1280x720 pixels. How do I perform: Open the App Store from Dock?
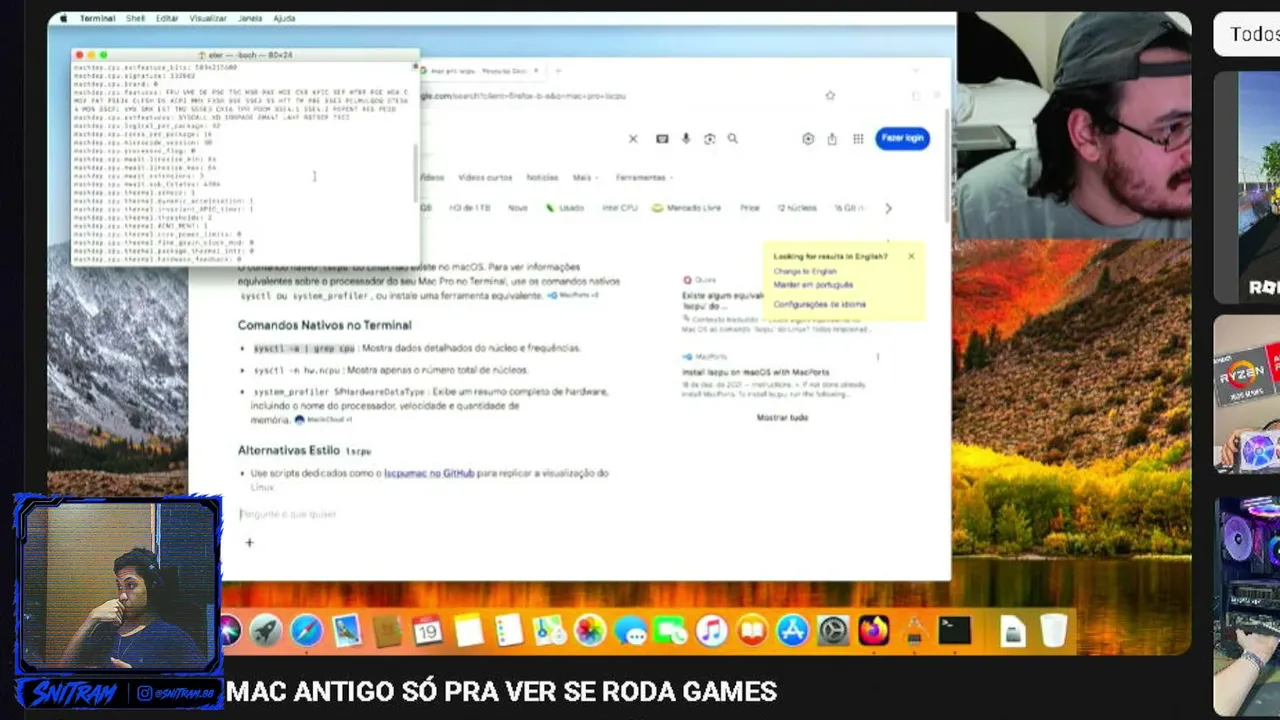point(792,631)
